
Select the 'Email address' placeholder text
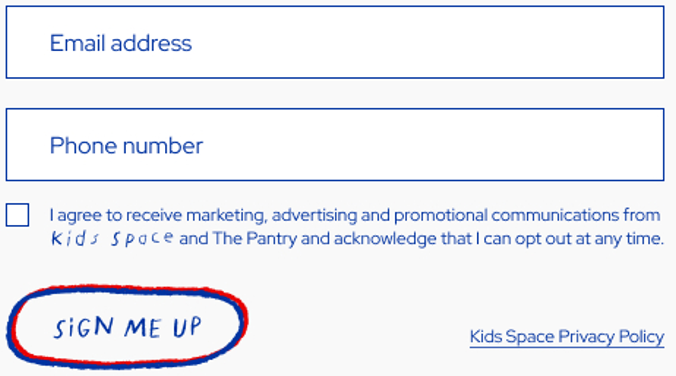click(x=121, y=43)
